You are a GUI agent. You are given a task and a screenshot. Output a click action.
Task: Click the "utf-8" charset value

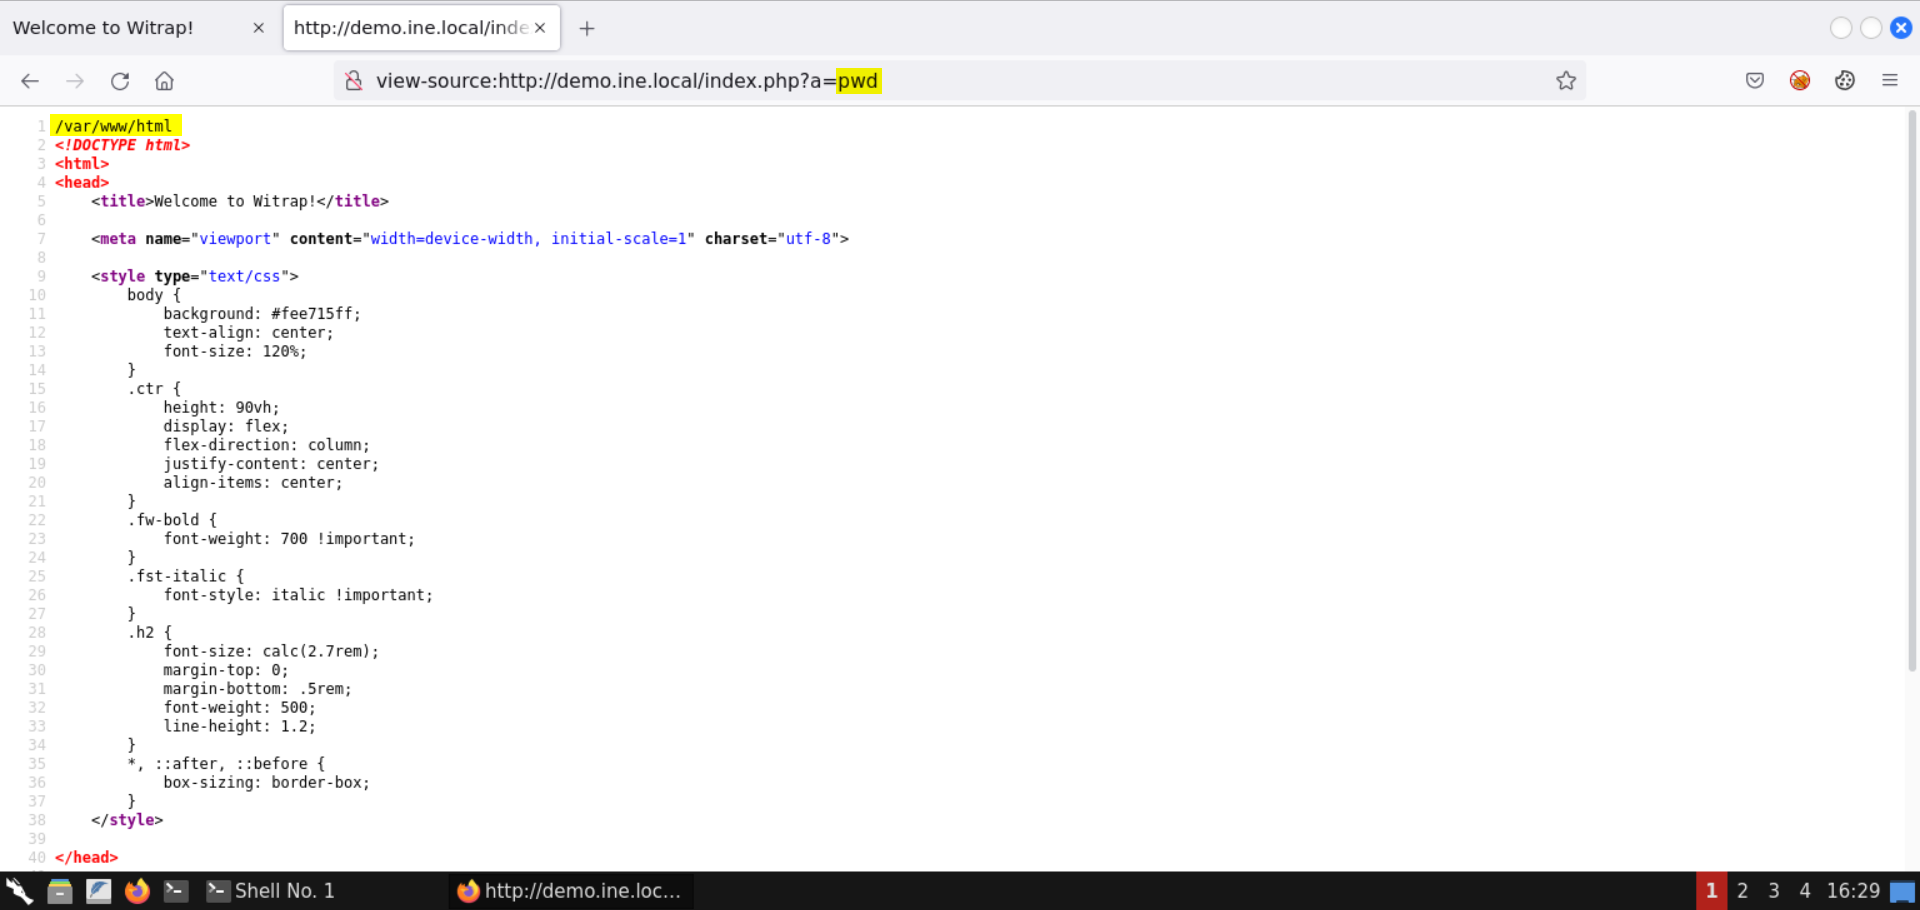click(x=809, y=239)
